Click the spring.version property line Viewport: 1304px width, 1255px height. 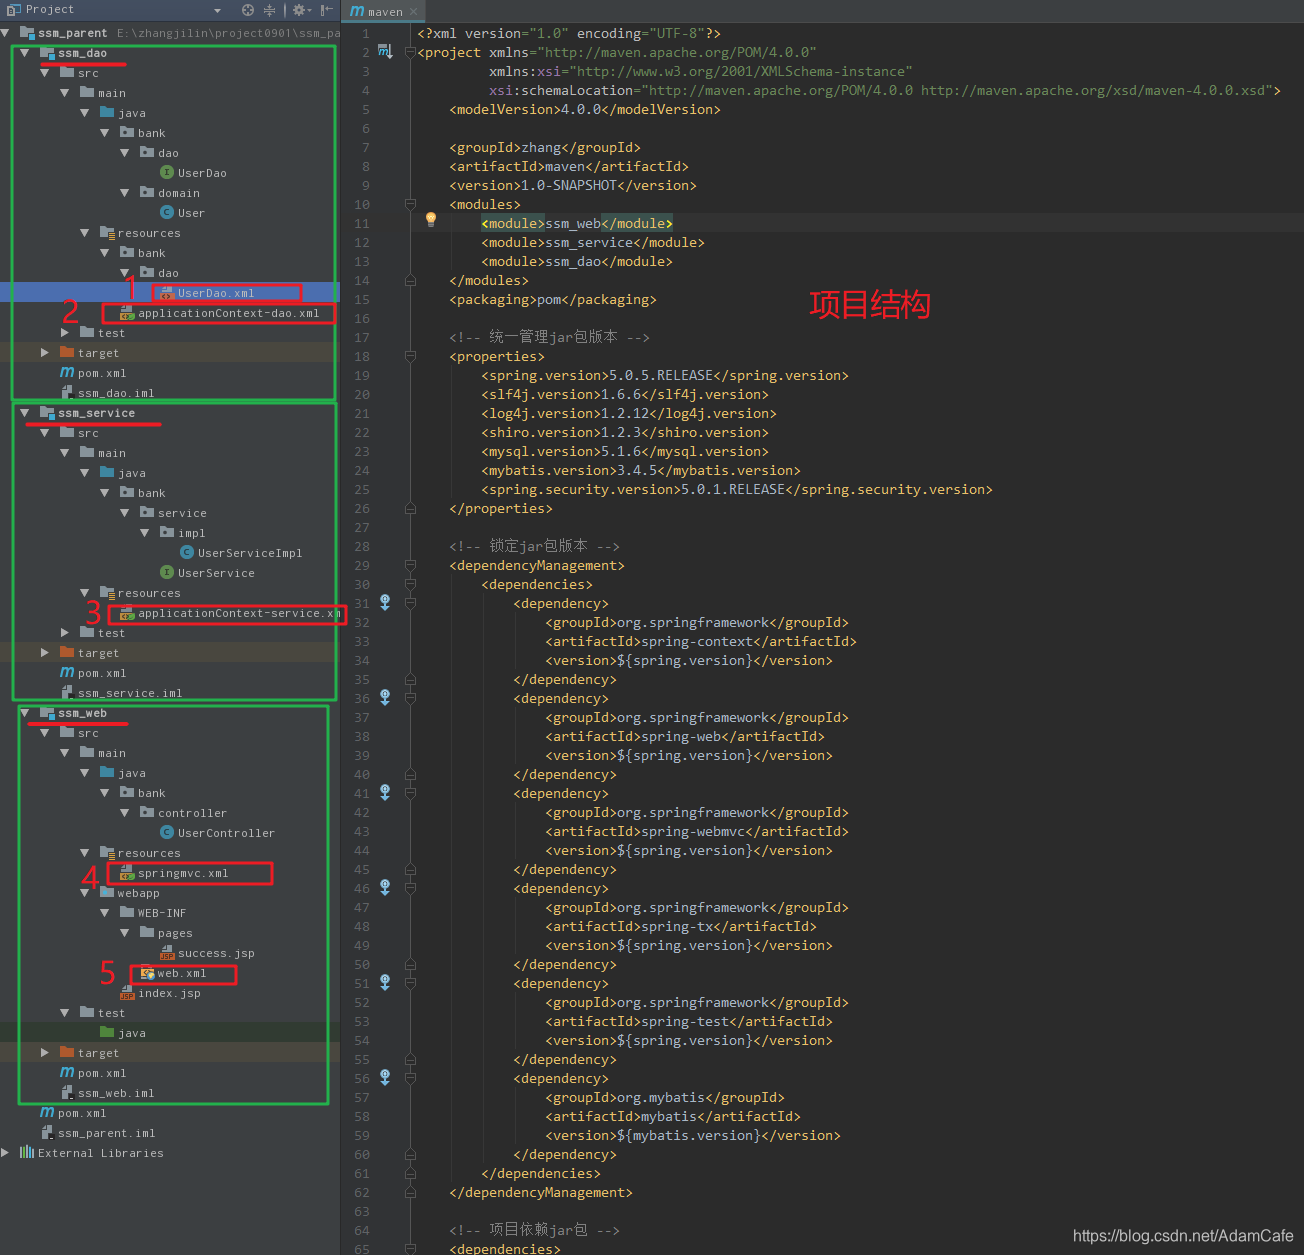coord(665,375)
